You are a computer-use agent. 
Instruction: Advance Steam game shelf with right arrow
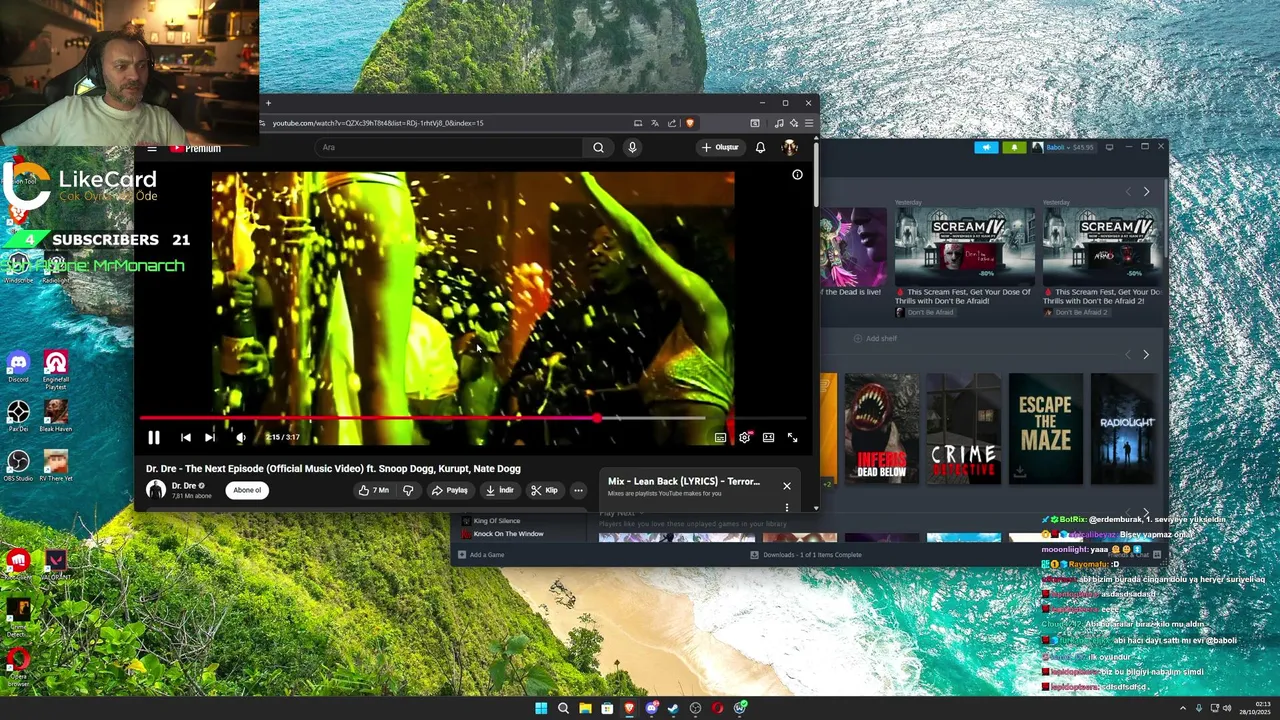[x=1146, y=354]
